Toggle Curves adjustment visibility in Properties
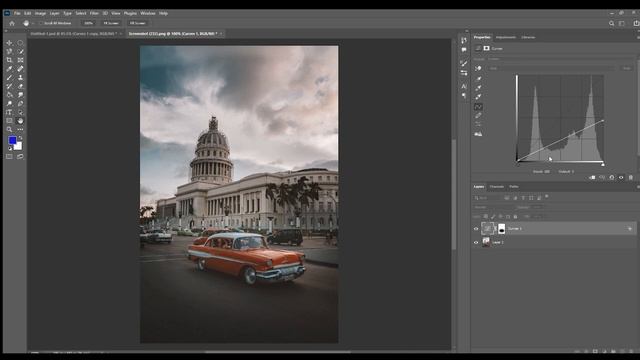 [x=621, y=178]
